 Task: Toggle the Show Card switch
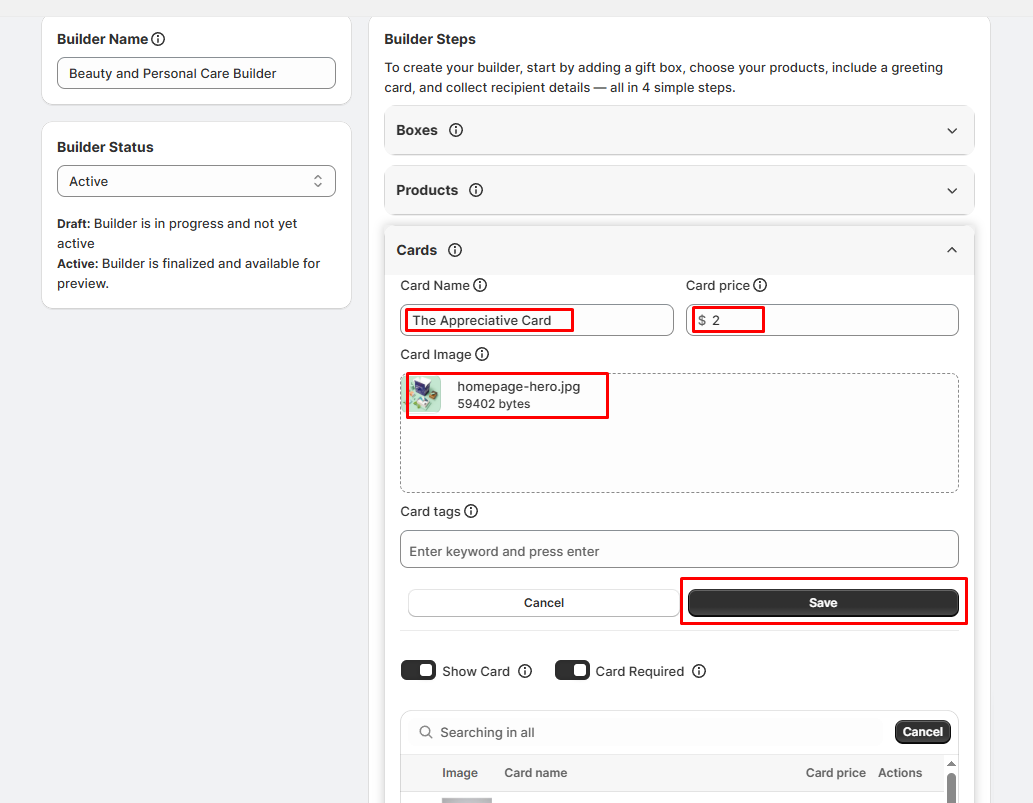coord(418,671)
